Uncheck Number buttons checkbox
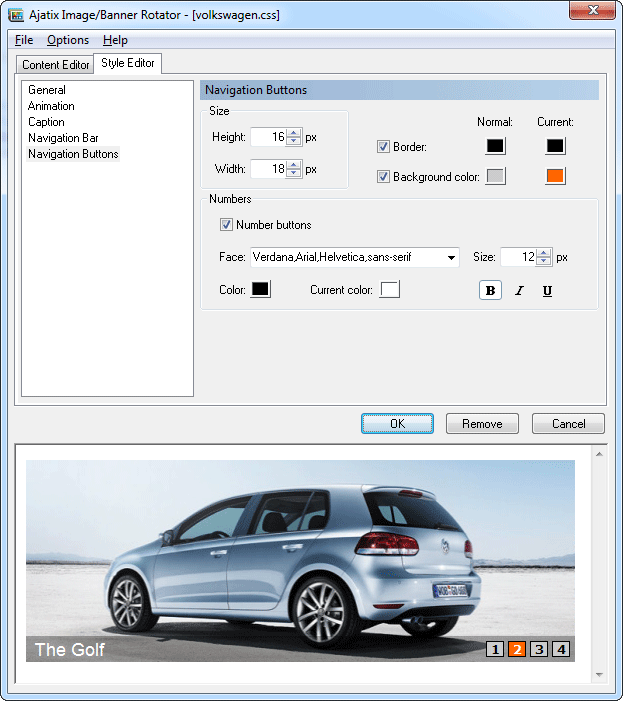This screenshot has height=701, width=623. tap(226, 224)
